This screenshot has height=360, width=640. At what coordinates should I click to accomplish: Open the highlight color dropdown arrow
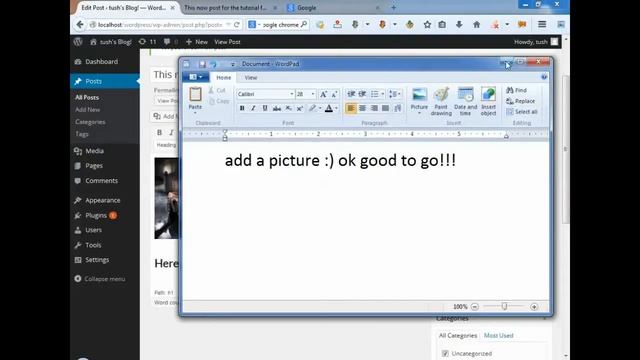[x=320, y=108]
